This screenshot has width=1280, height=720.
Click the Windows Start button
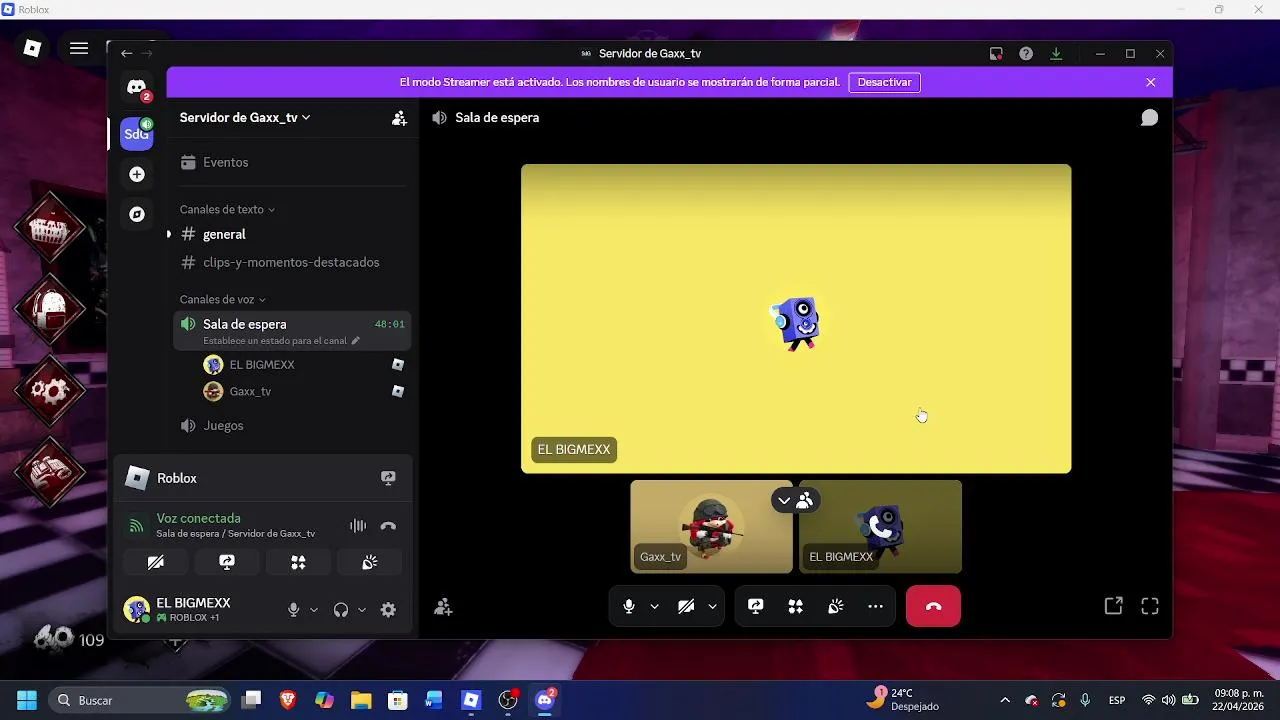(27, 700)
